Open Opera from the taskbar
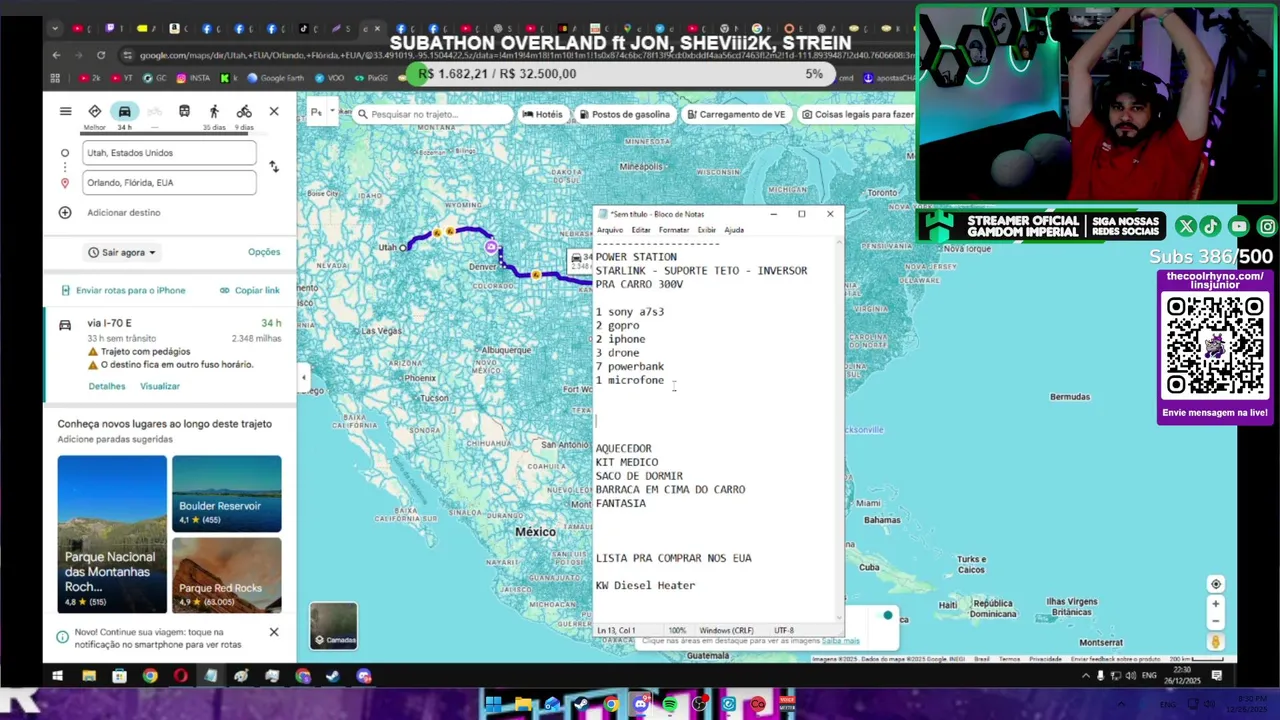 [180, 676]
